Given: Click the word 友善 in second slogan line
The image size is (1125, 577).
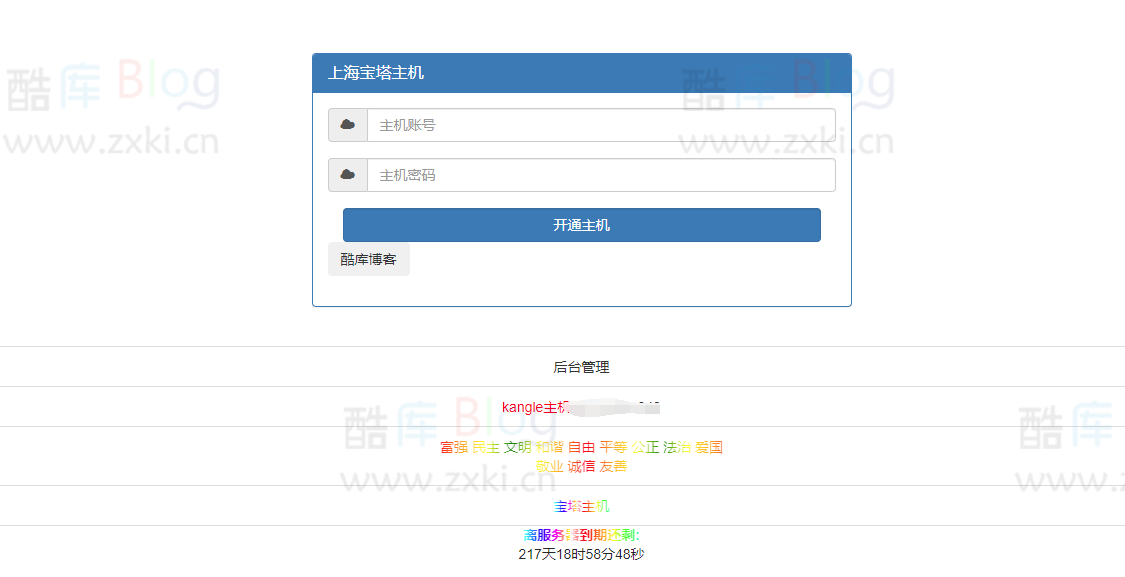Looking at the screenshot, I should point(613,466).
